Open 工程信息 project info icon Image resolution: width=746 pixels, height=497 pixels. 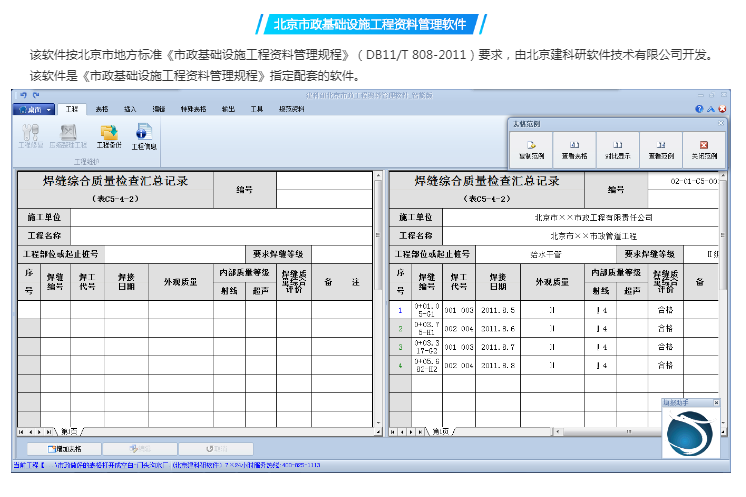point(144,136)
